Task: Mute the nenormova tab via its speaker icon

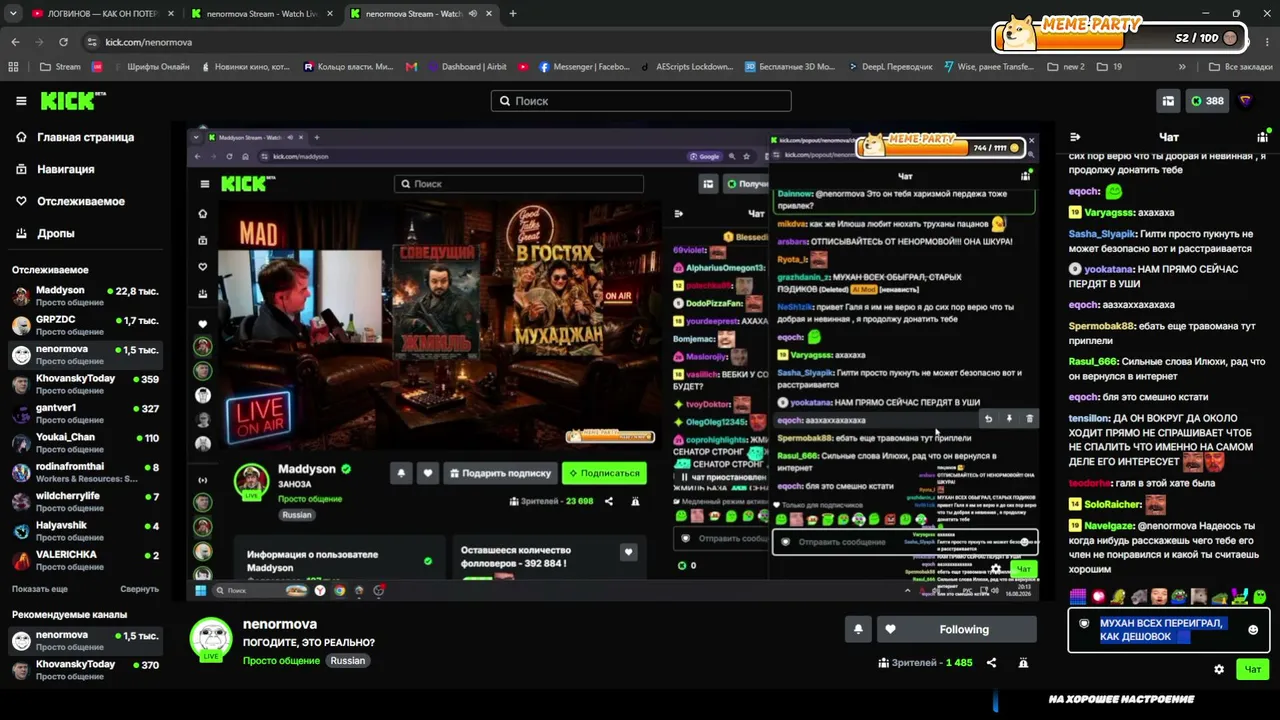Action: tap(474, 14)
